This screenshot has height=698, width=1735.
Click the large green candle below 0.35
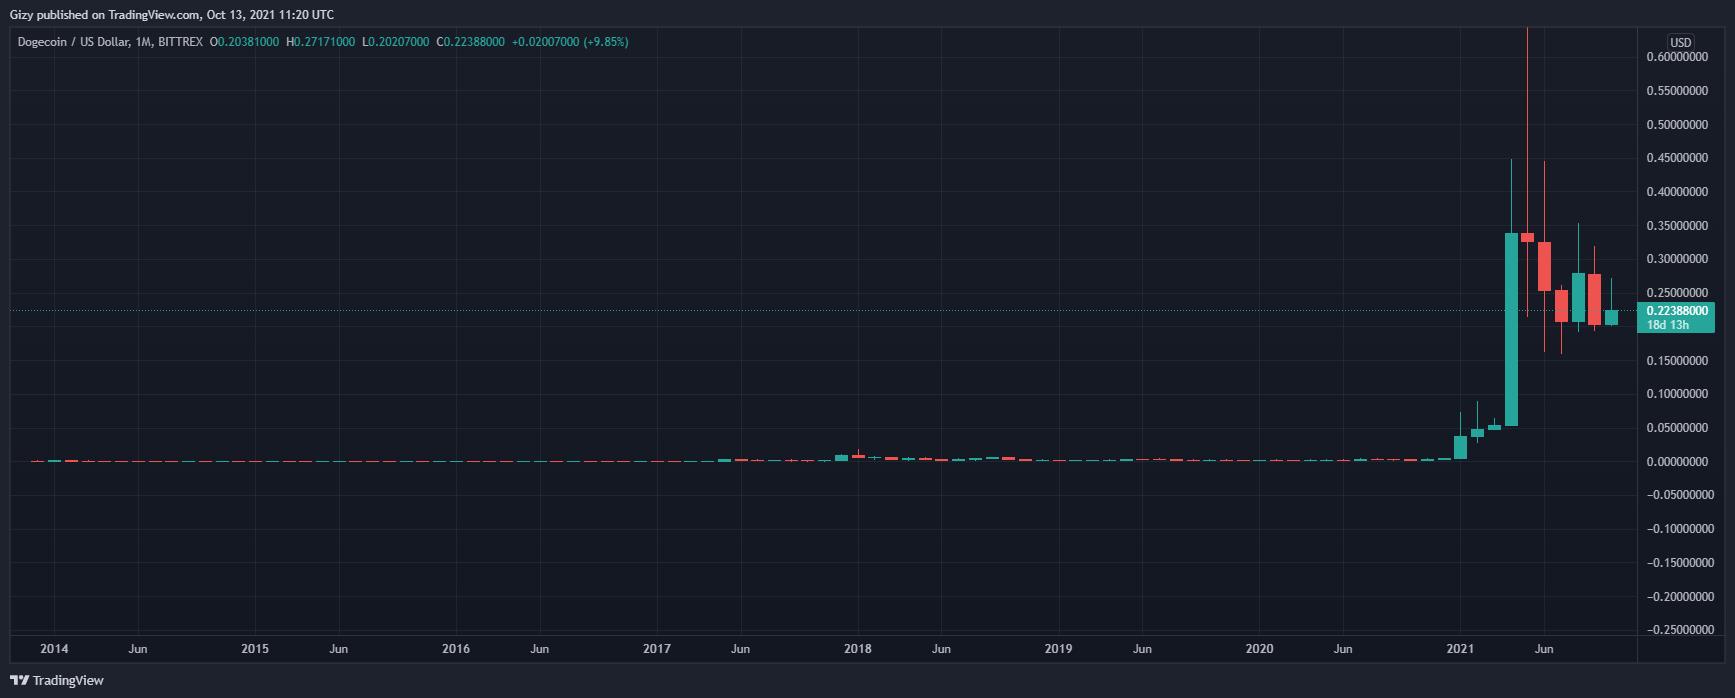(1511, 329)
